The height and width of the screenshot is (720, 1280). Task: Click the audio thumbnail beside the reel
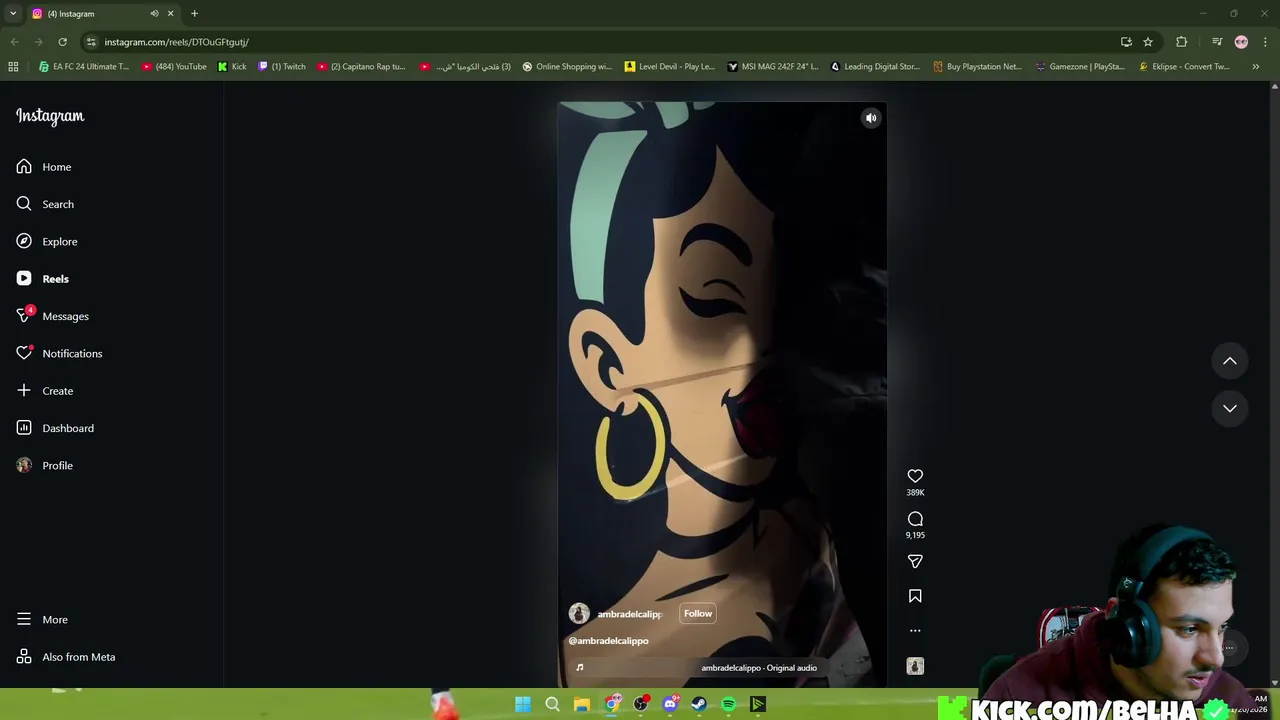[915, 666]
